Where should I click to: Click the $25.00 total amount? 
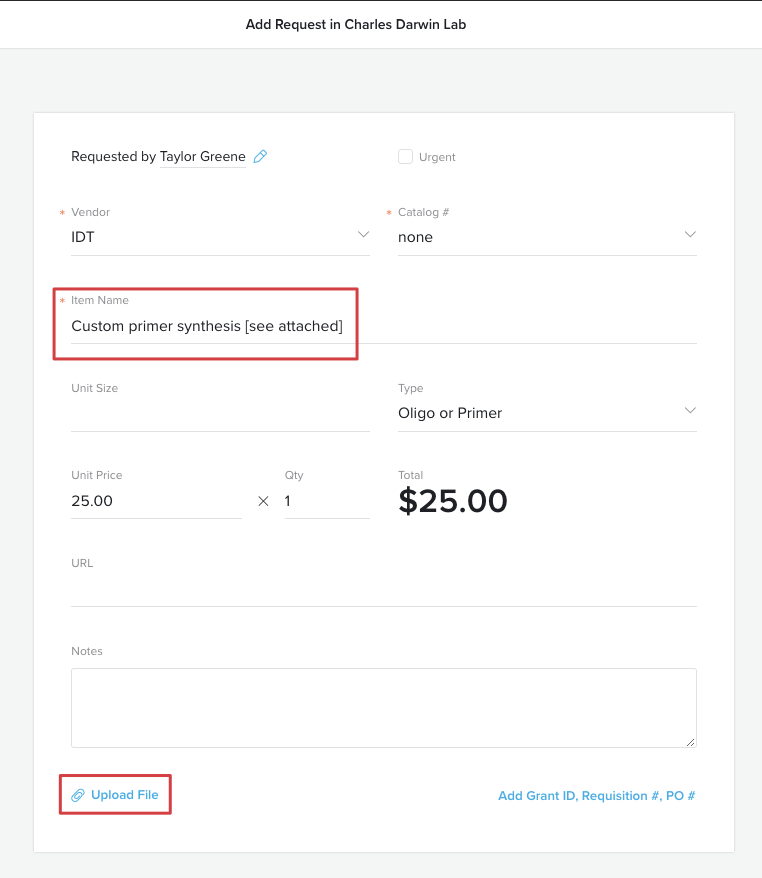pos(453,501)
